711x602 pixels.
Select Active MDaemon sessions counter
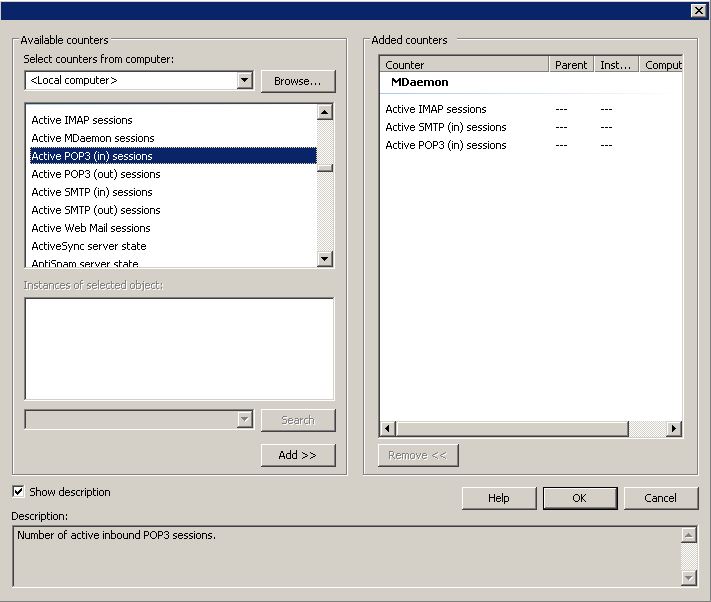[93, 138]
